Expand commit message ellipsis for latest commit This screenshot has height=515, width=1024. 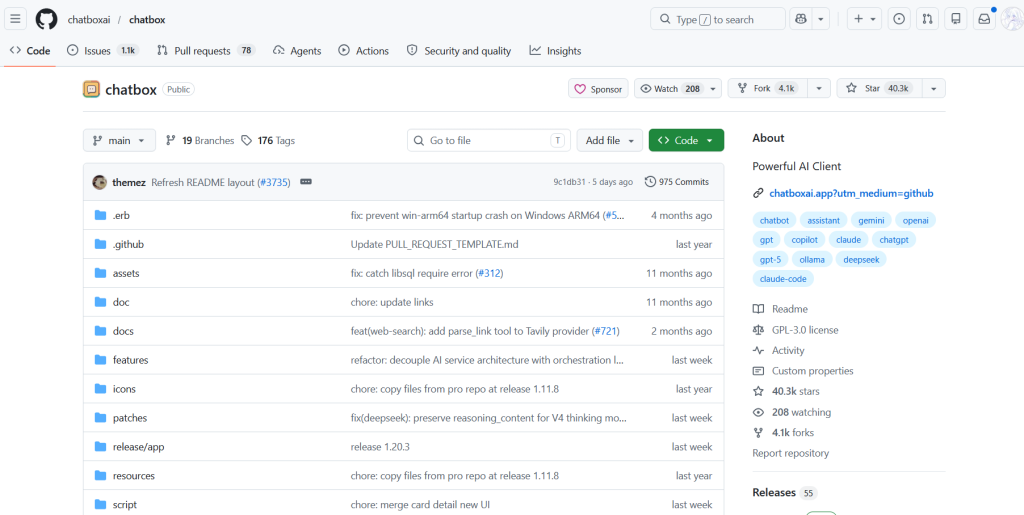coord(306,182)
